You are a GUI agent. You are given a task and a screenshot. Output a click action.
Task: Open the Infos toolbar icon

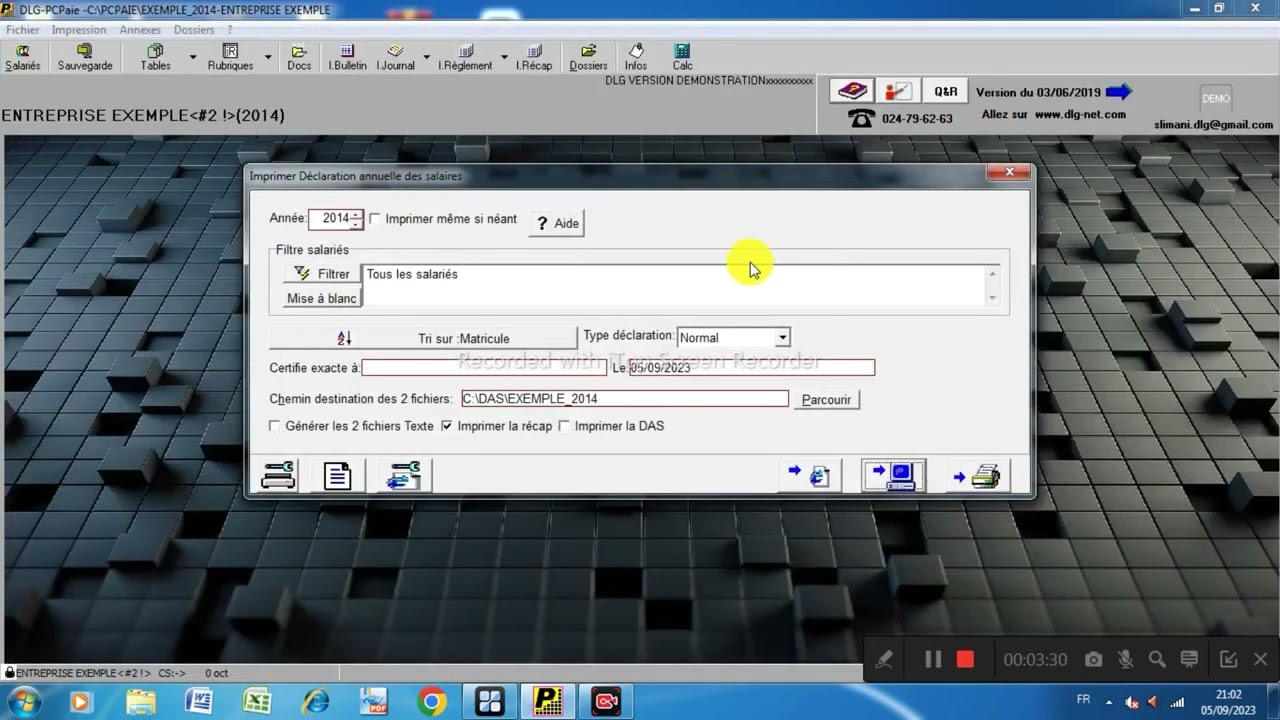(x=636, y=57)
